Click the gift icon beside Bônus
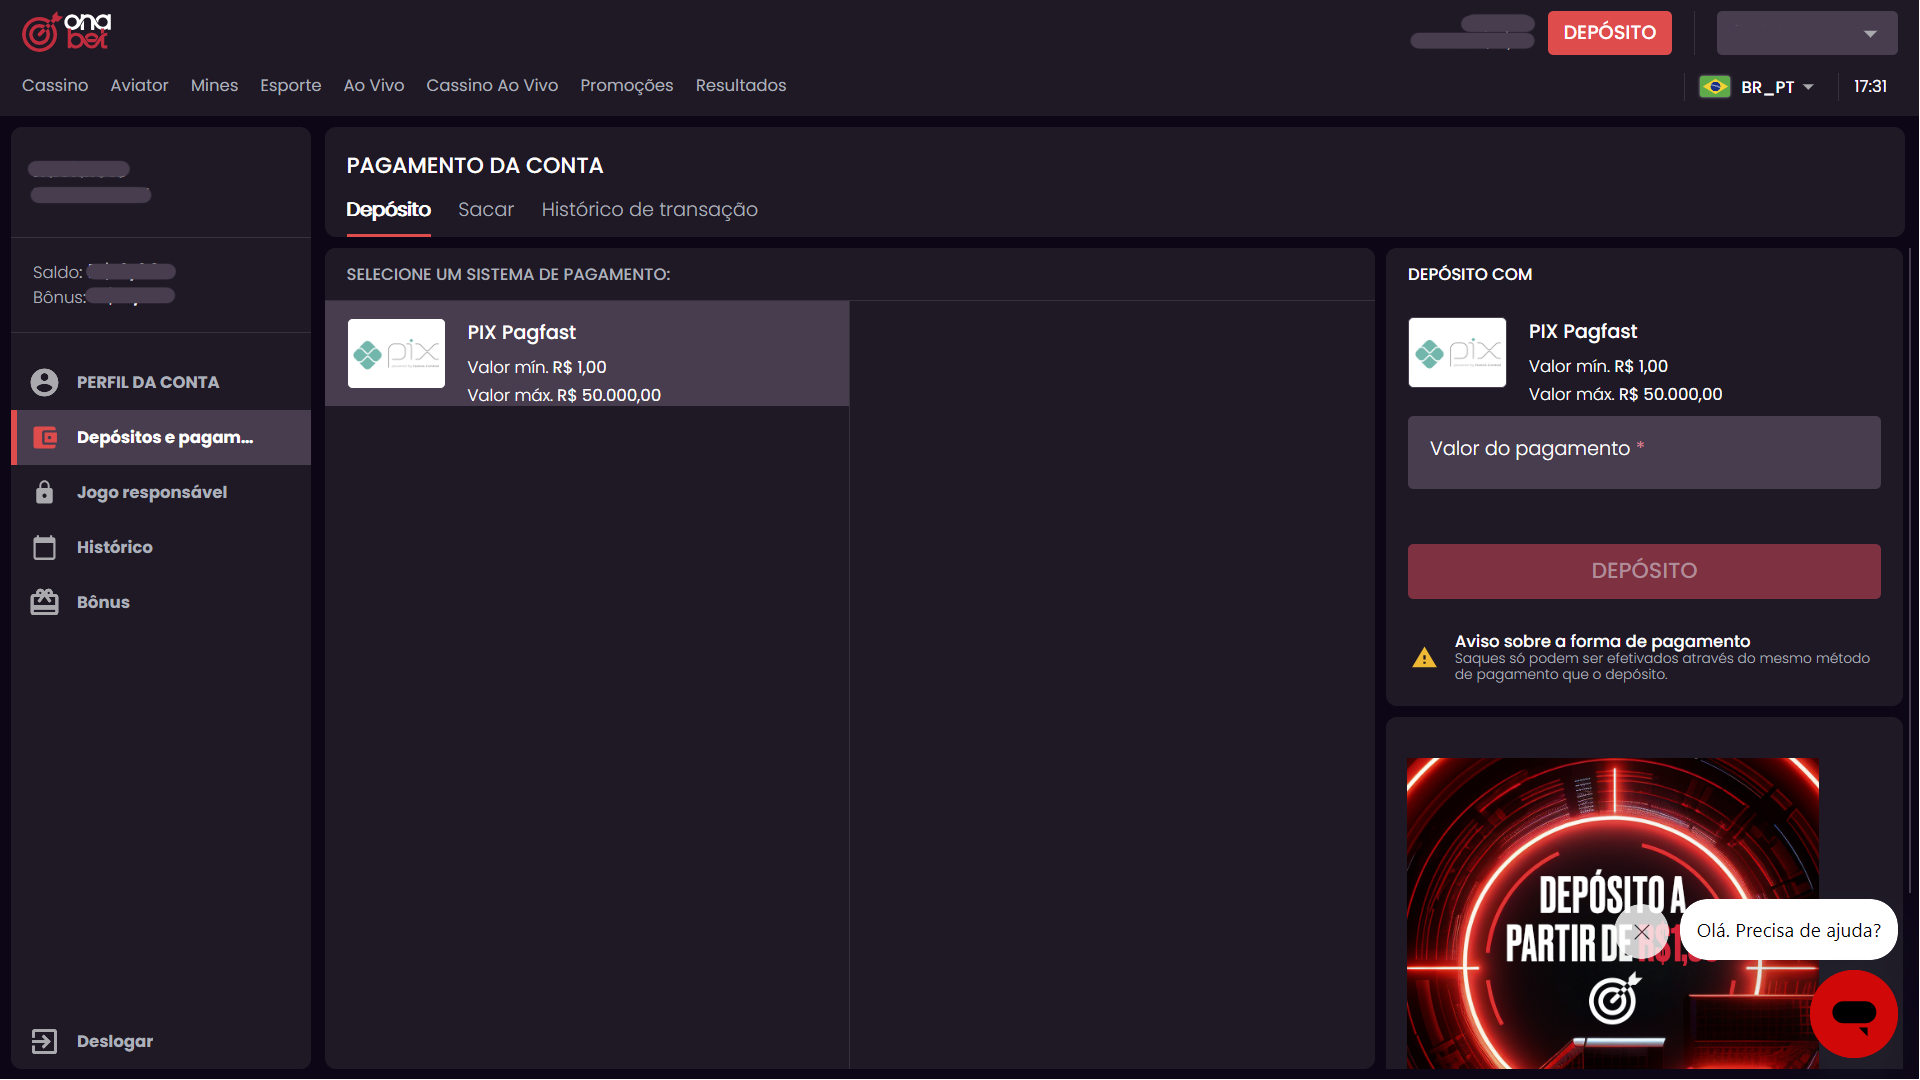This screenshot has width=1920, height=1080. [x=44, y=602]
